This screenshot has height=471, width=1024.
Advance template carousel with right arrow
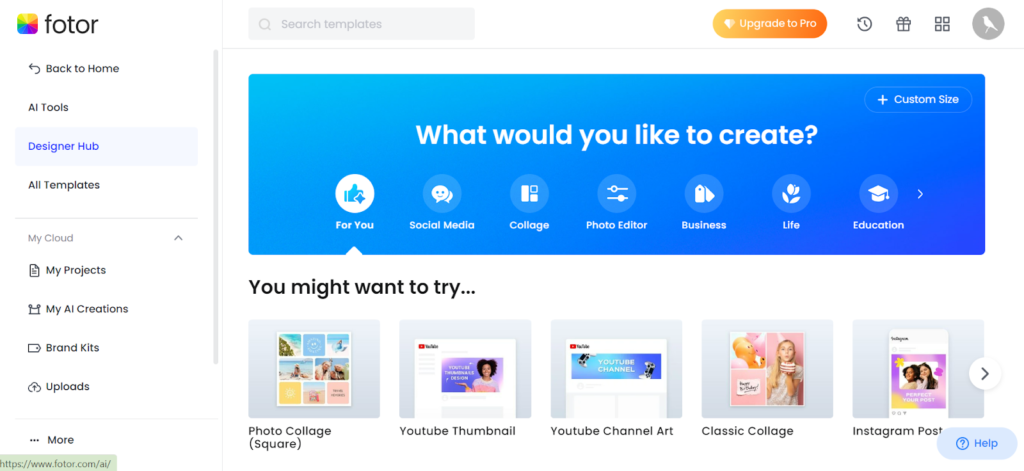985,374
